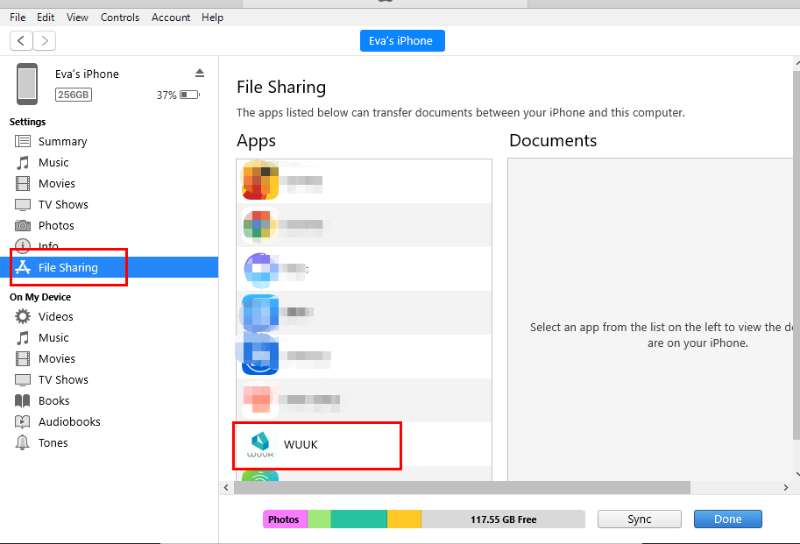Open Movies under Settings

(57, 183)
